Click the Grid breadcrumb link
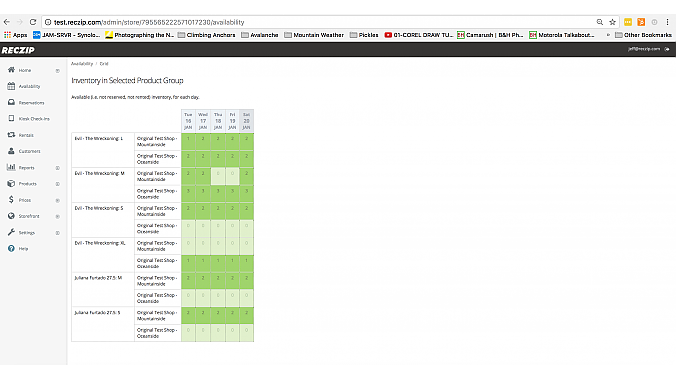Image resolution: width=676 pixels, height=380 pixels. [x=104, y=63]
